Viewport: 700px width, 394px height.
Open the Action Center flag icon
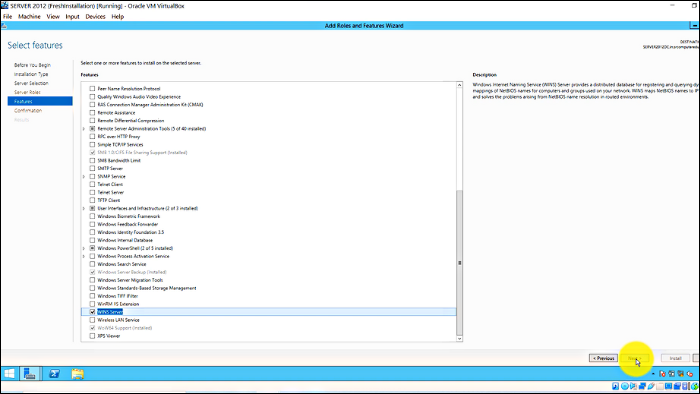[x=662, y=373]
